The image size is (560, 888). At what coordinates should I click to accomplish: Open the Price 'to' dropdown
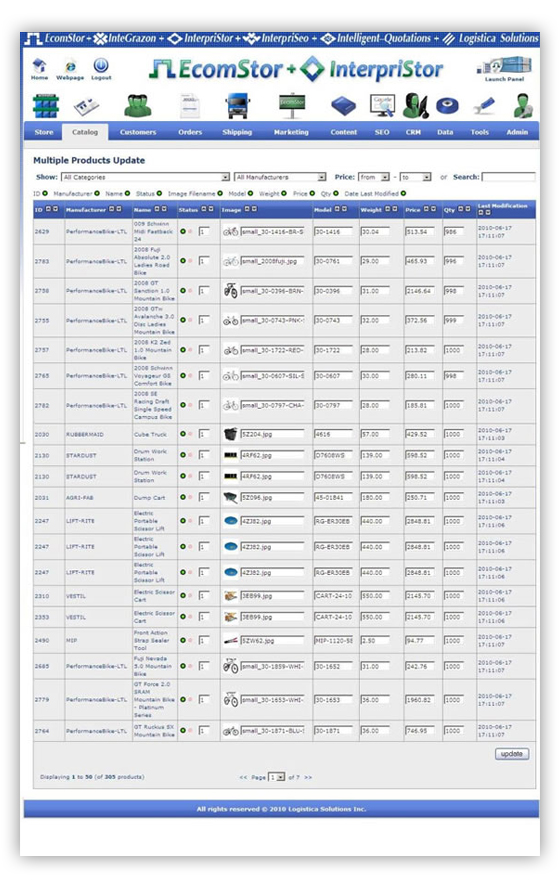(416, 177)
